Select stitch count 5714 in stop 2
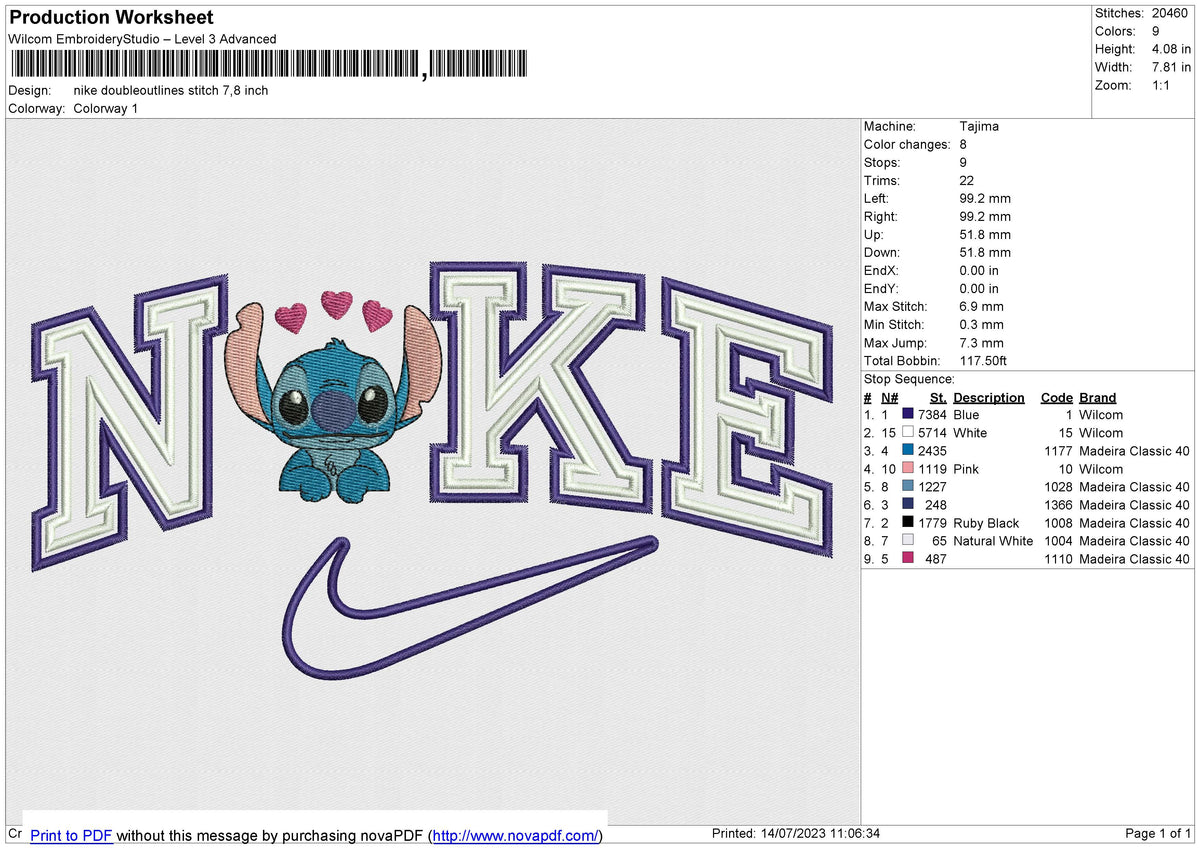 (932, 433)
